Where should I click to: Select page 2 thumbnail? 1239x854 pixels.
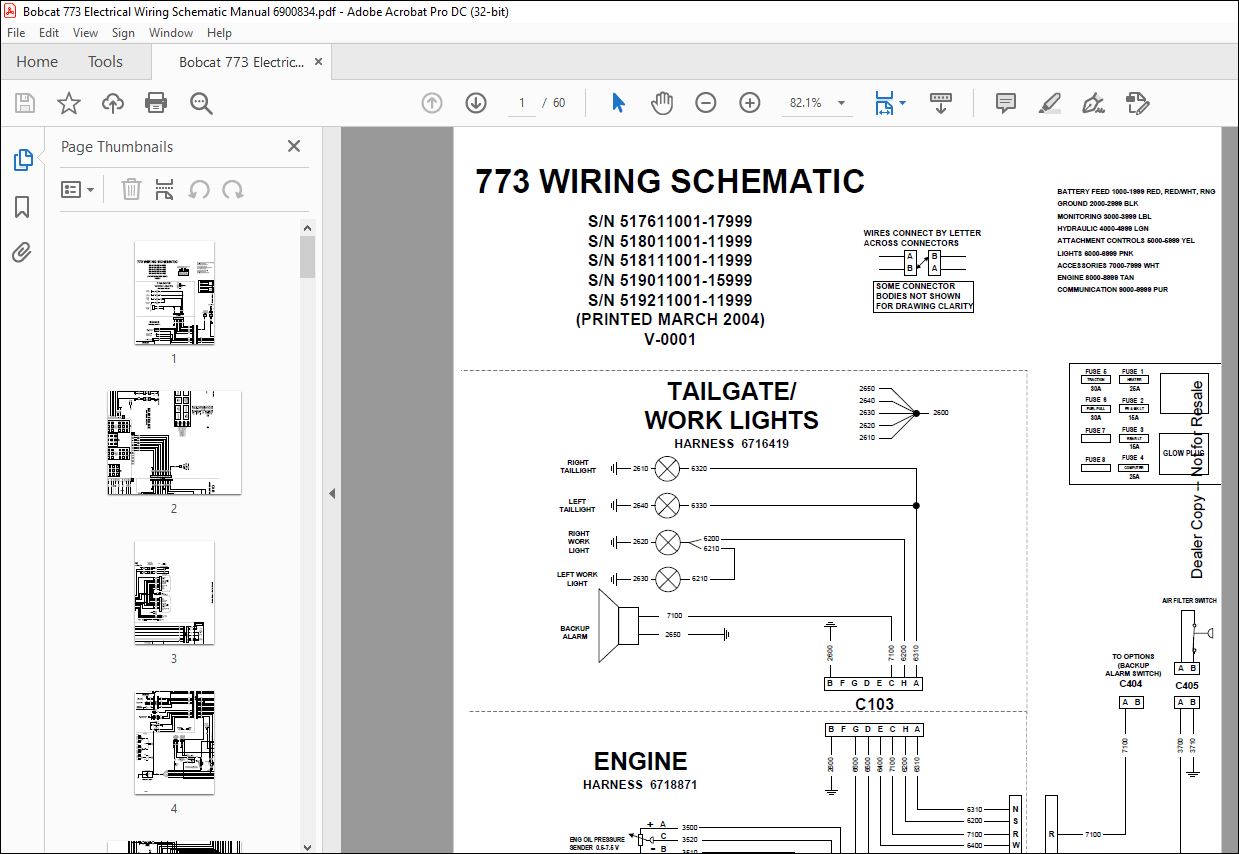(174, 442)
